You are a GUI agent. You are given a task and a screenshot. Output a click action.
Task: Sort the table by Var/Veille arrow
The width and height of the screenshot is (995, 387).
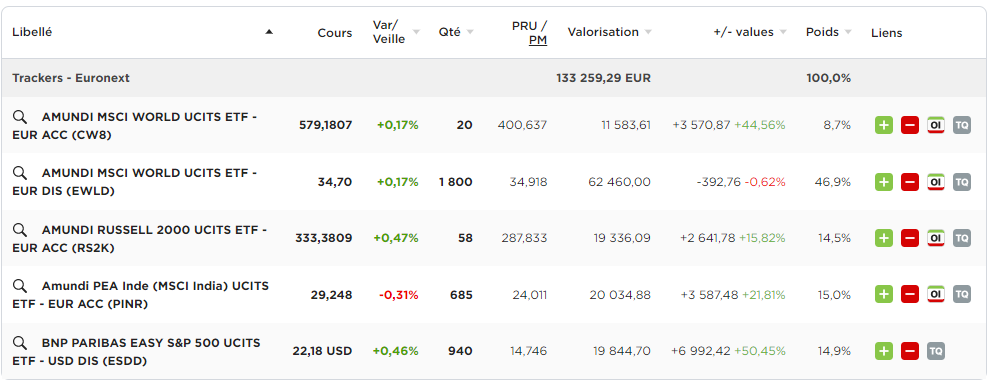(x=416, y=32)
